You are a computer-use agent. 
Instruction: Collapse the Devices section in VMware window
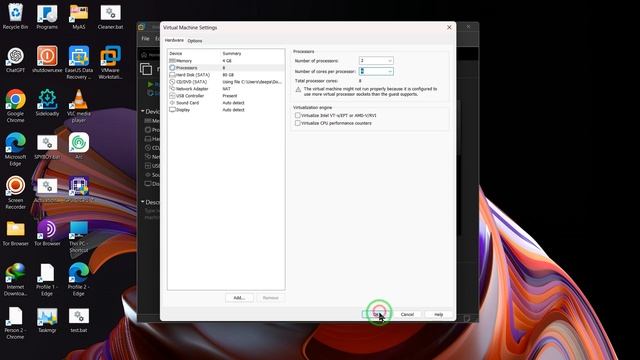pyautogui.click(x=143, y=111)
